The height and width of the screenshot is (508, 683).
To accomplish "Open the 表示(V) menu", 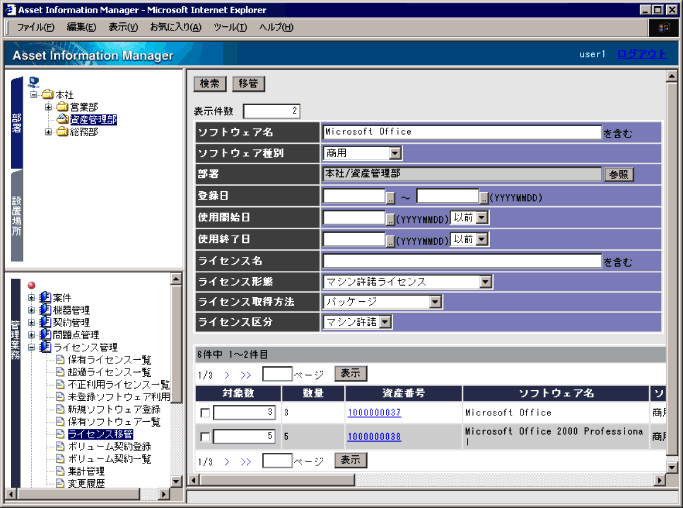I will [x=123, y=27].
